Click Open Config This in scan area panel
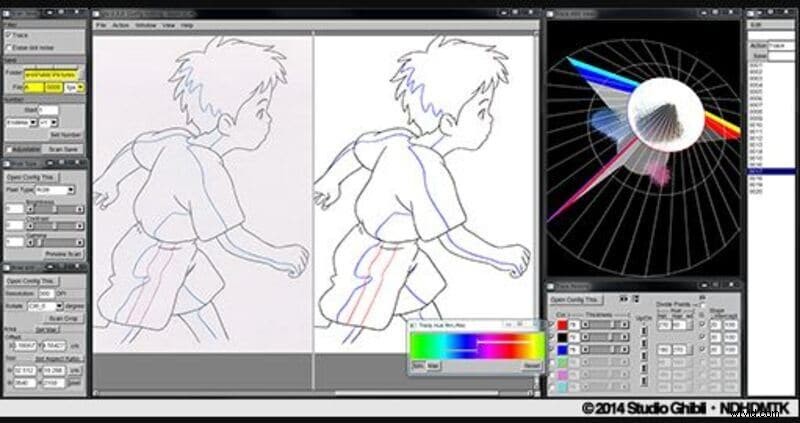The height and width of the screenshot is (423, 800). [x=32, y=281]
